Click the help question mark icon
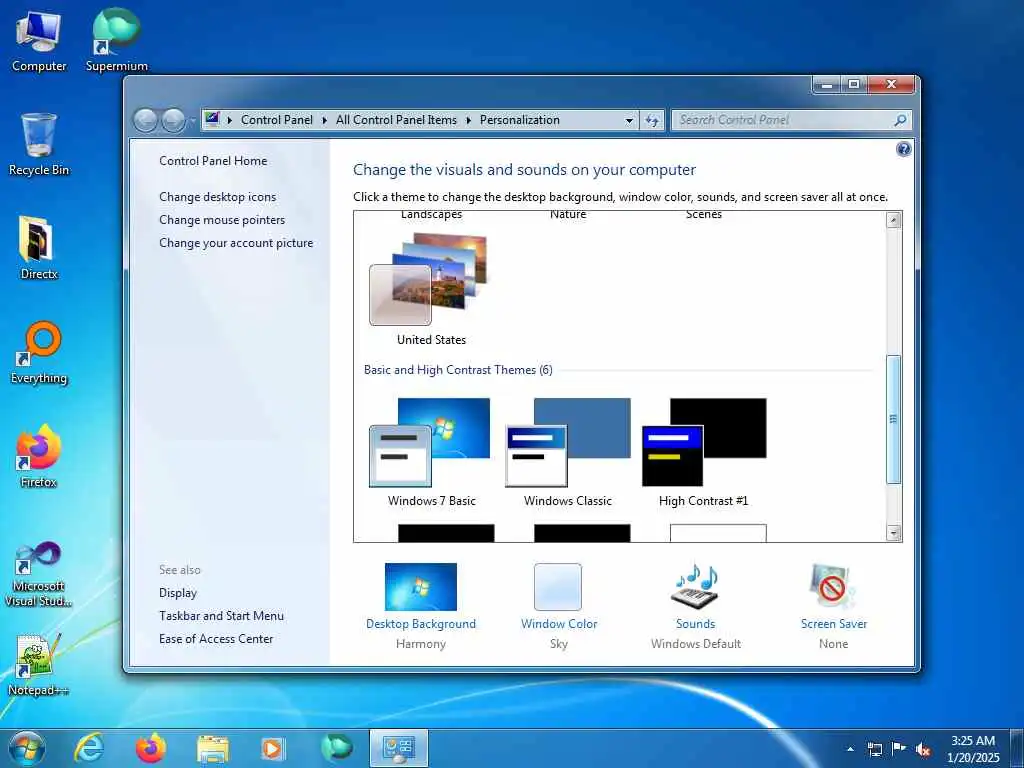Screen dimensions: 1024x768 (x=903, y=150)
